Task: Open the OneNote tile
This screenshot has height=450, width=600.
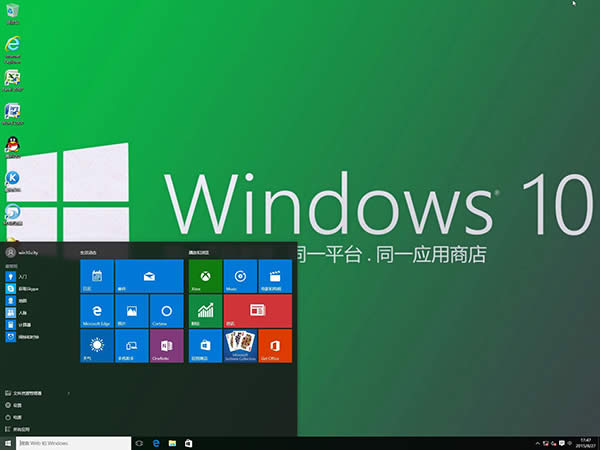Action: pos(166,345)
